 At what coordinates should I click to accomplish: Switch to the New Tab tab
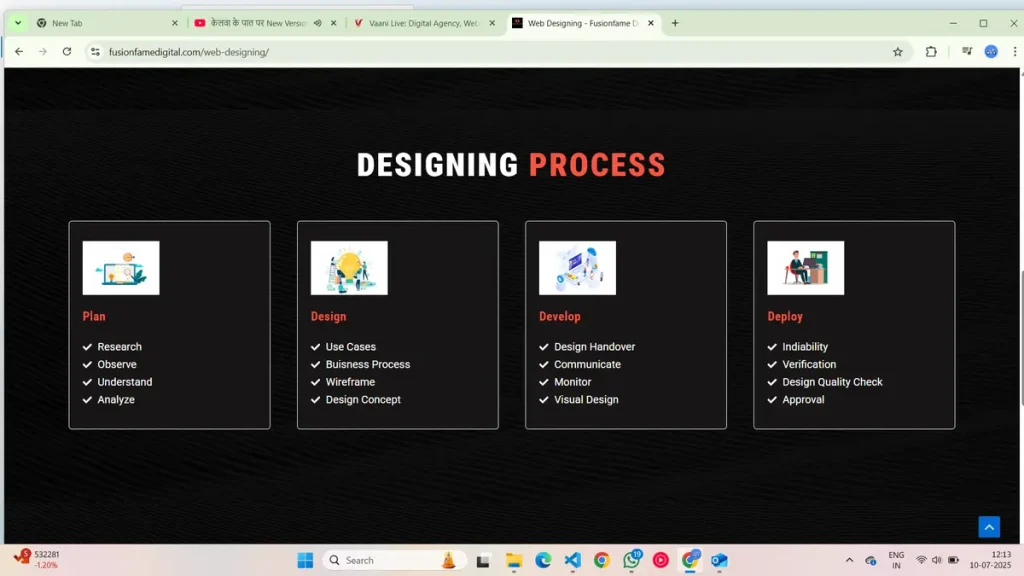pos(108,23)
